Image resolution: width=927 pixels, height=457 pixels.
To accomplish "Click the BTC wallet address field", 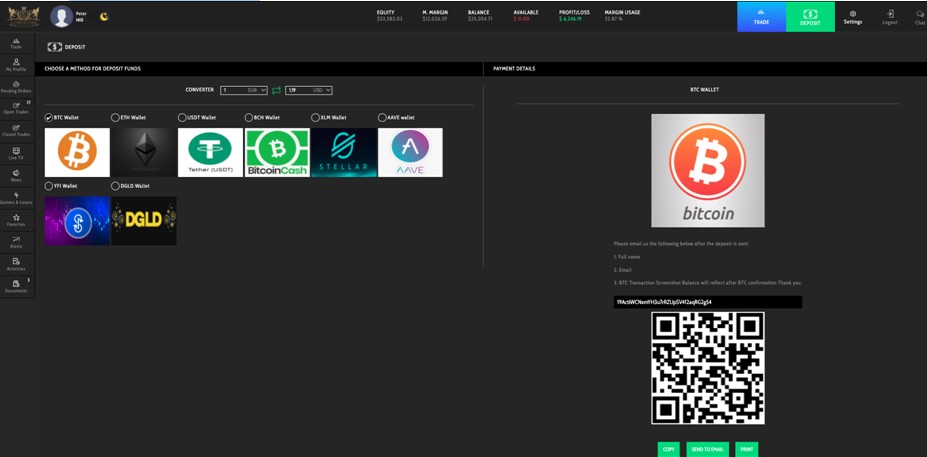I will click(x=708, y=302).
